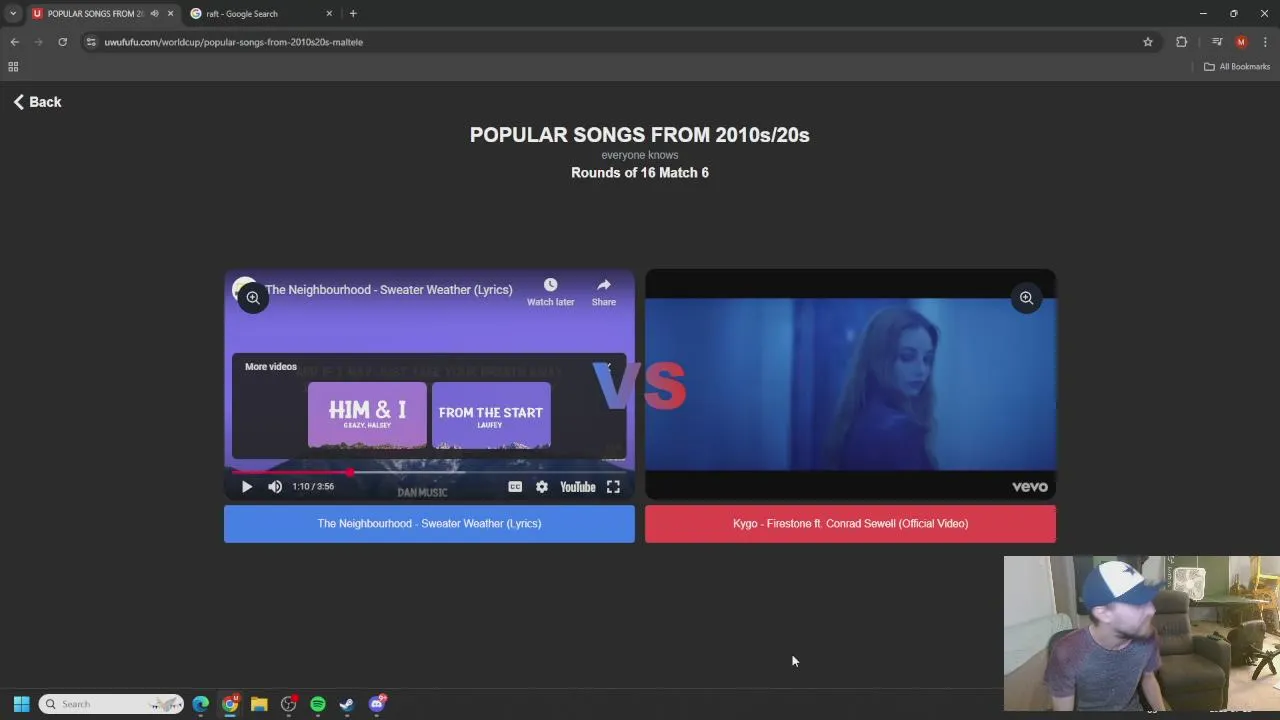Reload the current page

click(62, 42)
